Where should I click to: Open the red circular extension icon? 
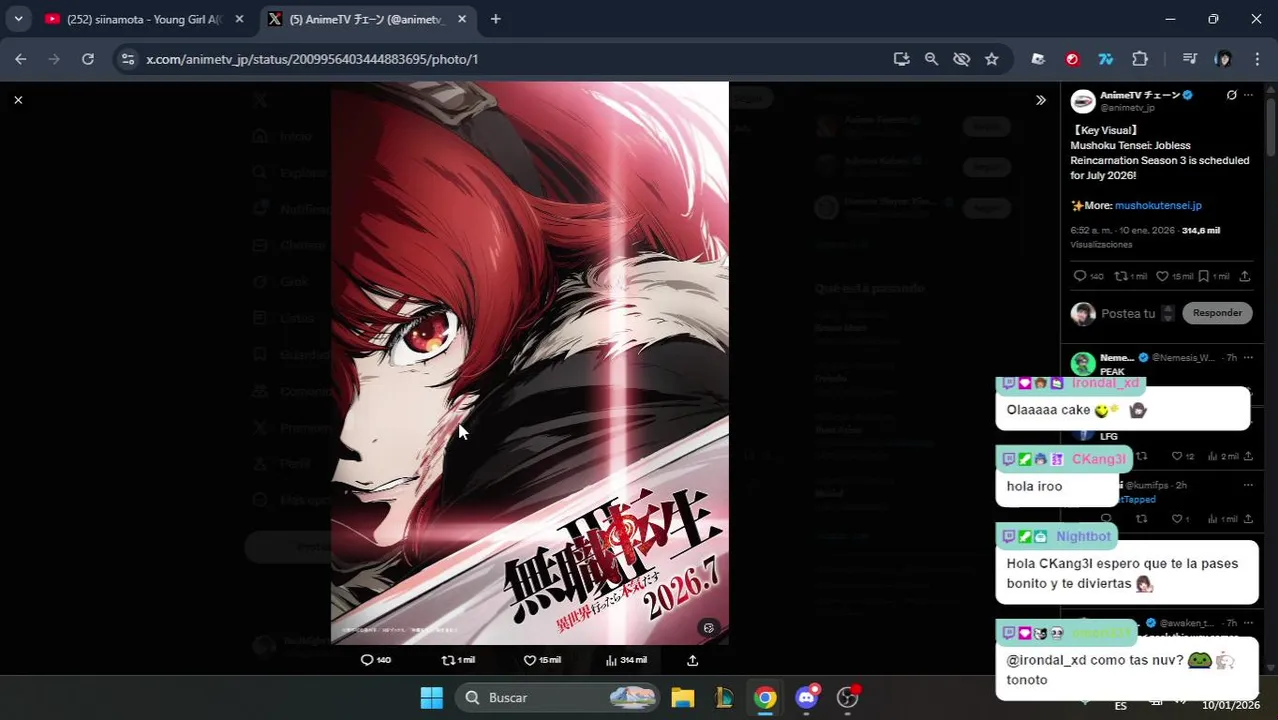1072,59
